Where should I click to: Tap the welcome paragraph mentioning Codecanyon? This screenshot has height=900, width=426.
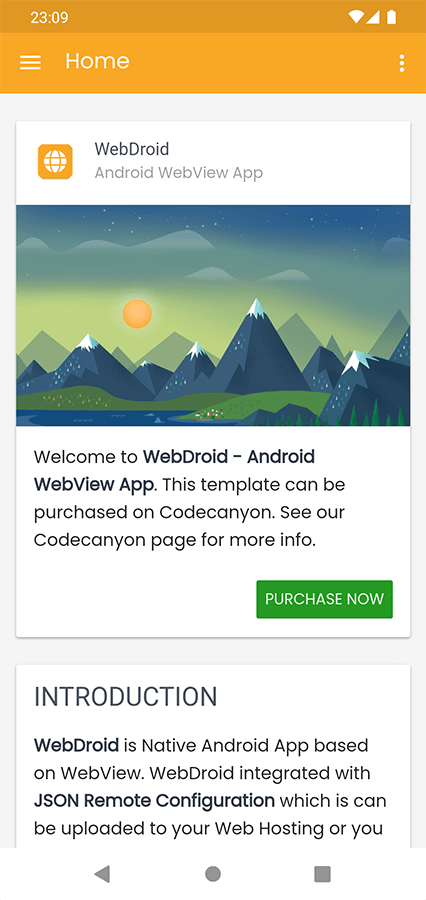point(189,498)
